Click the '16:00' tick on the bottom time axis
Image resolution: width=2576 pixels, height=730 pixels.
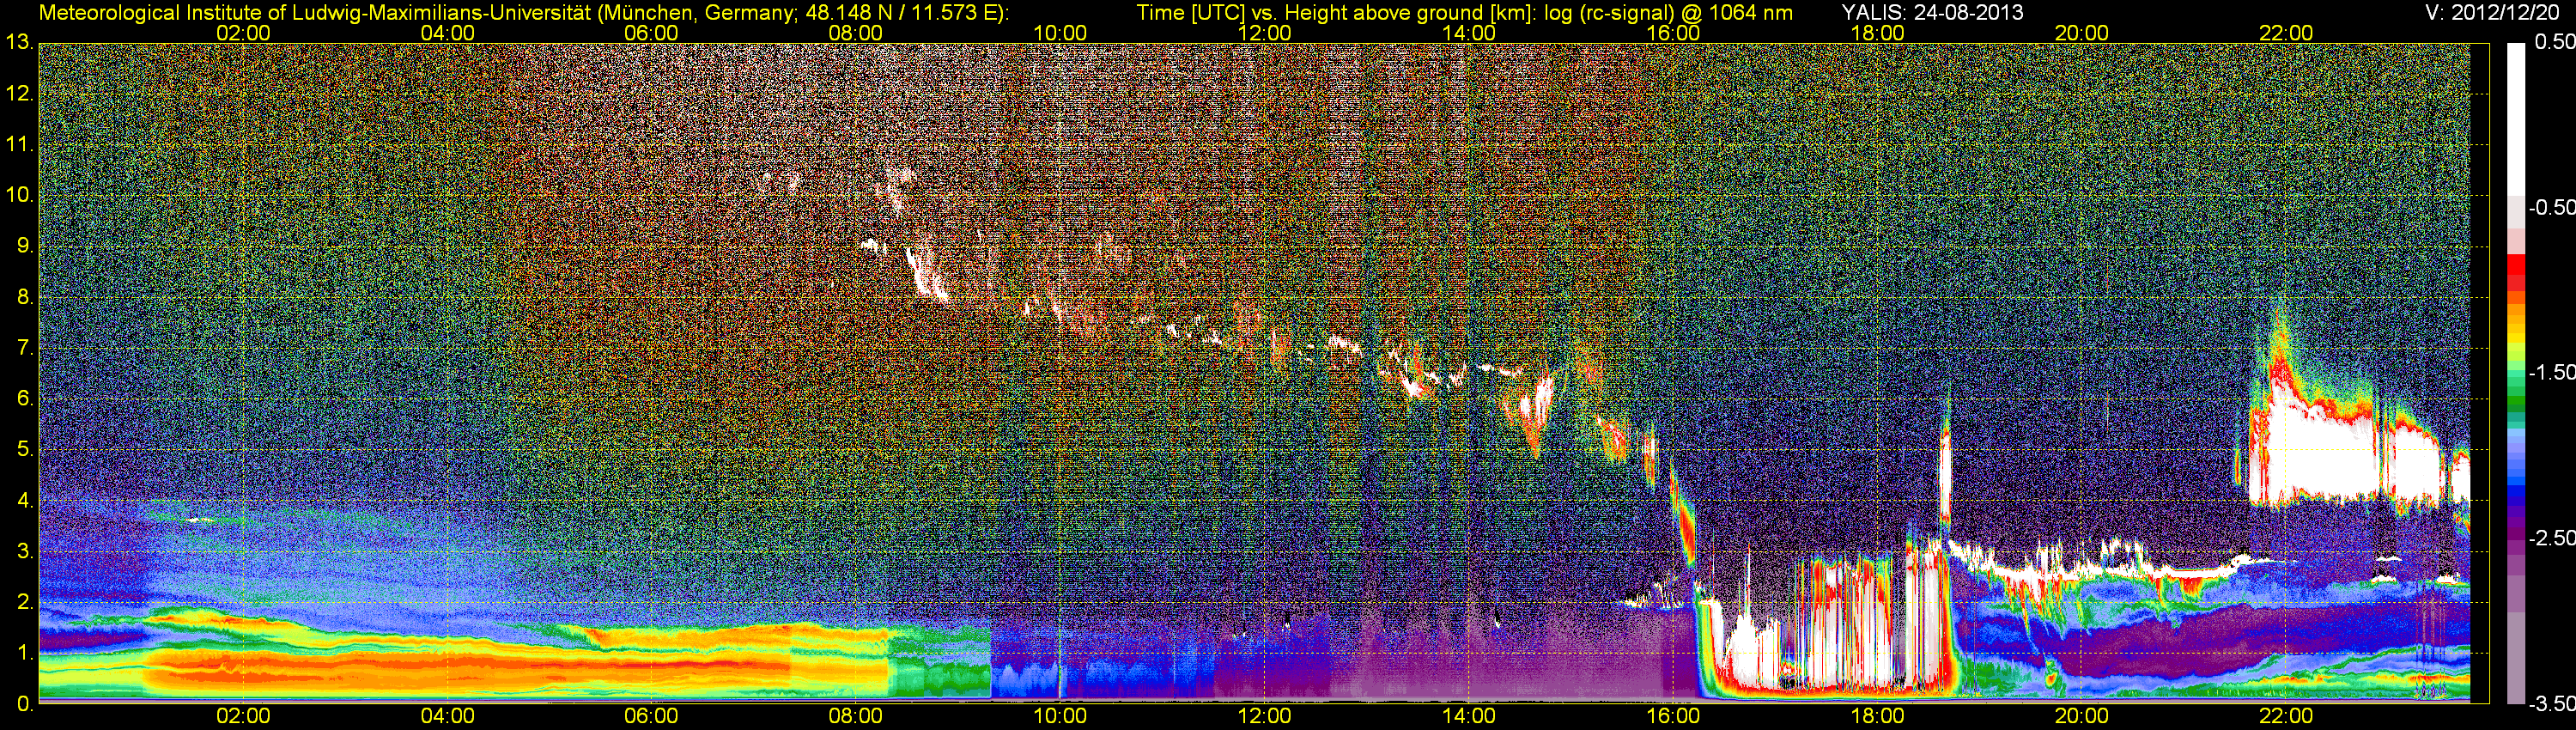[1673, 716]
